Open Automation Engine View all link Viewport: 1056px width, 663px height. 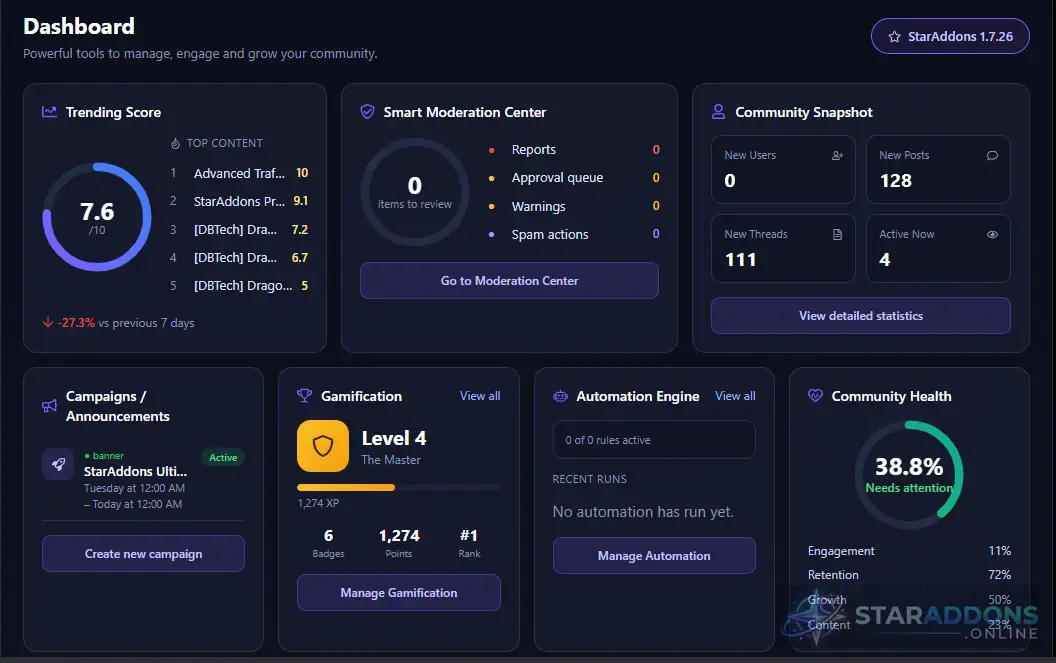735,396
